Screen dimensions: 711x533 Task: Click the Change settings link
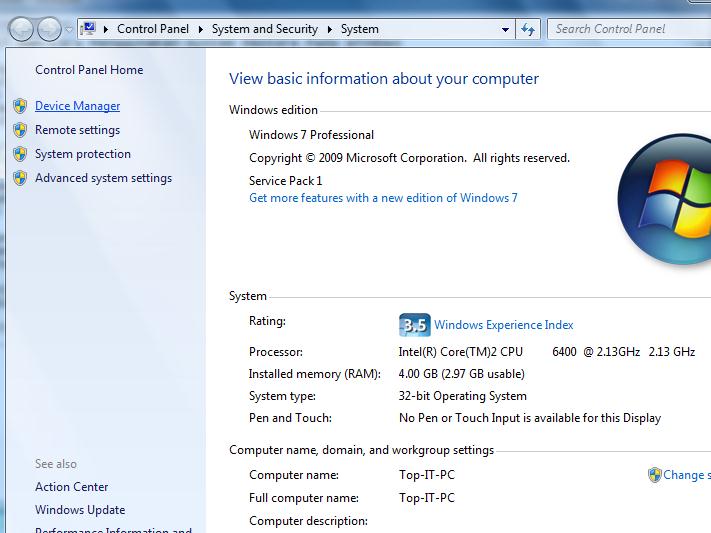click(687, 475)
